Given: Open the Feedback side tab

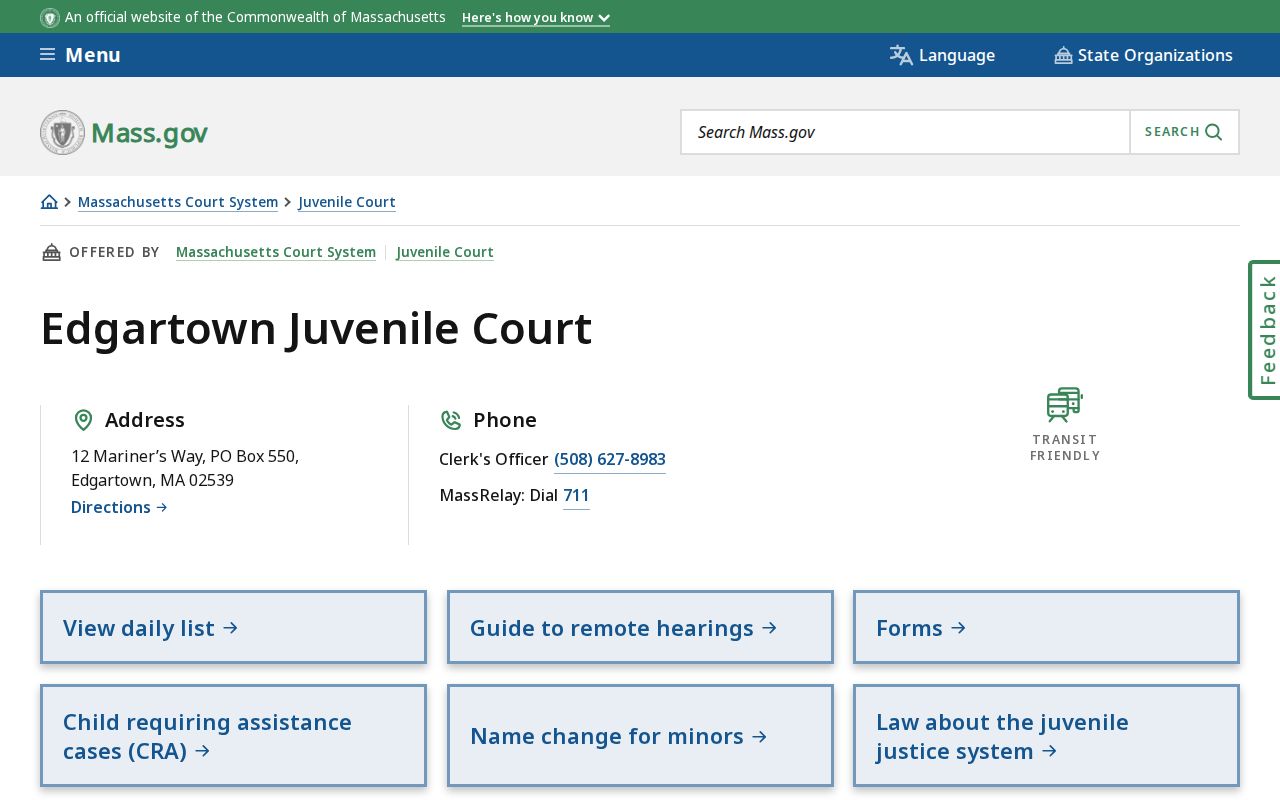Looking at the screenshot, I should pyautogui.click(x=1265, y=330).
